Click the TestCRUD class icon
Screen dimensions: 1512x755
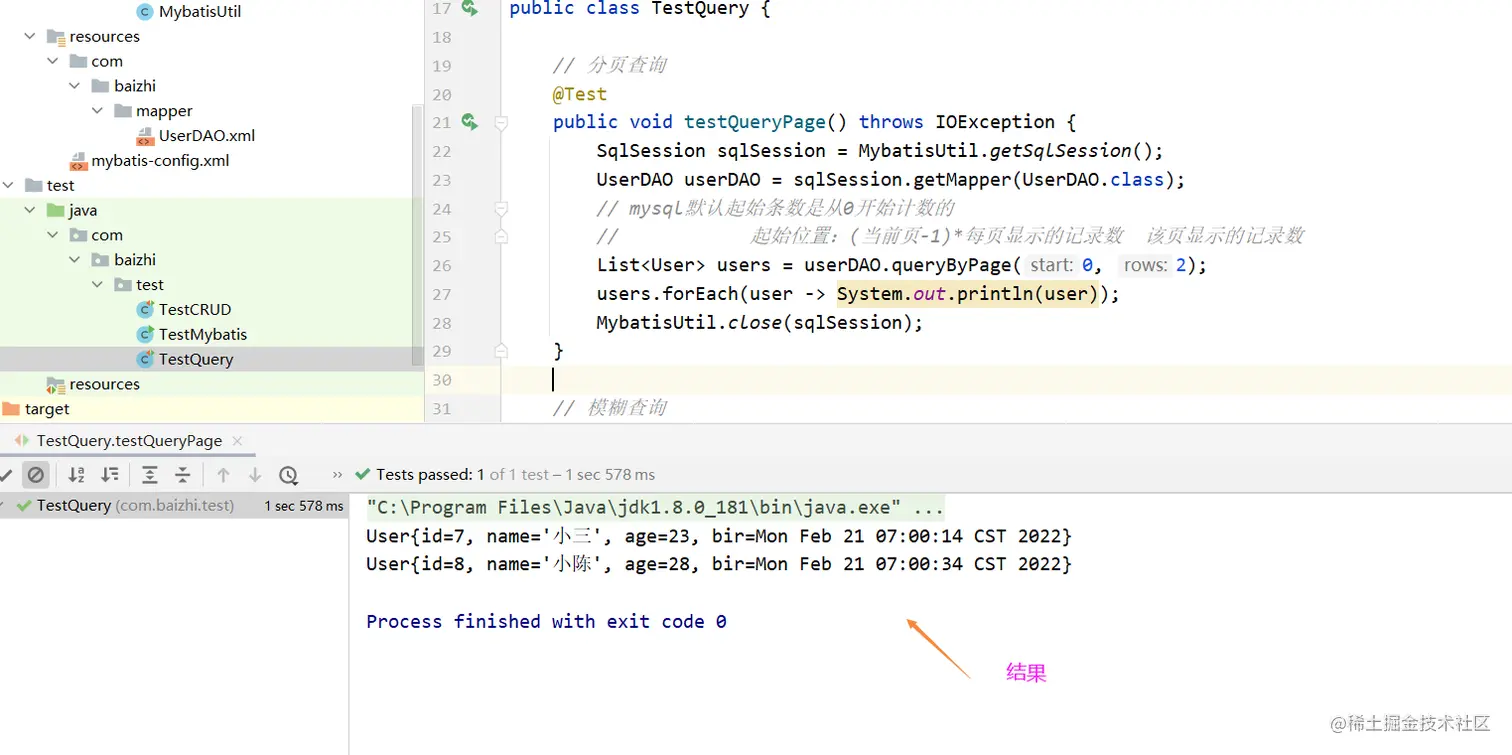pyautogui.click(x=145, y=310)
